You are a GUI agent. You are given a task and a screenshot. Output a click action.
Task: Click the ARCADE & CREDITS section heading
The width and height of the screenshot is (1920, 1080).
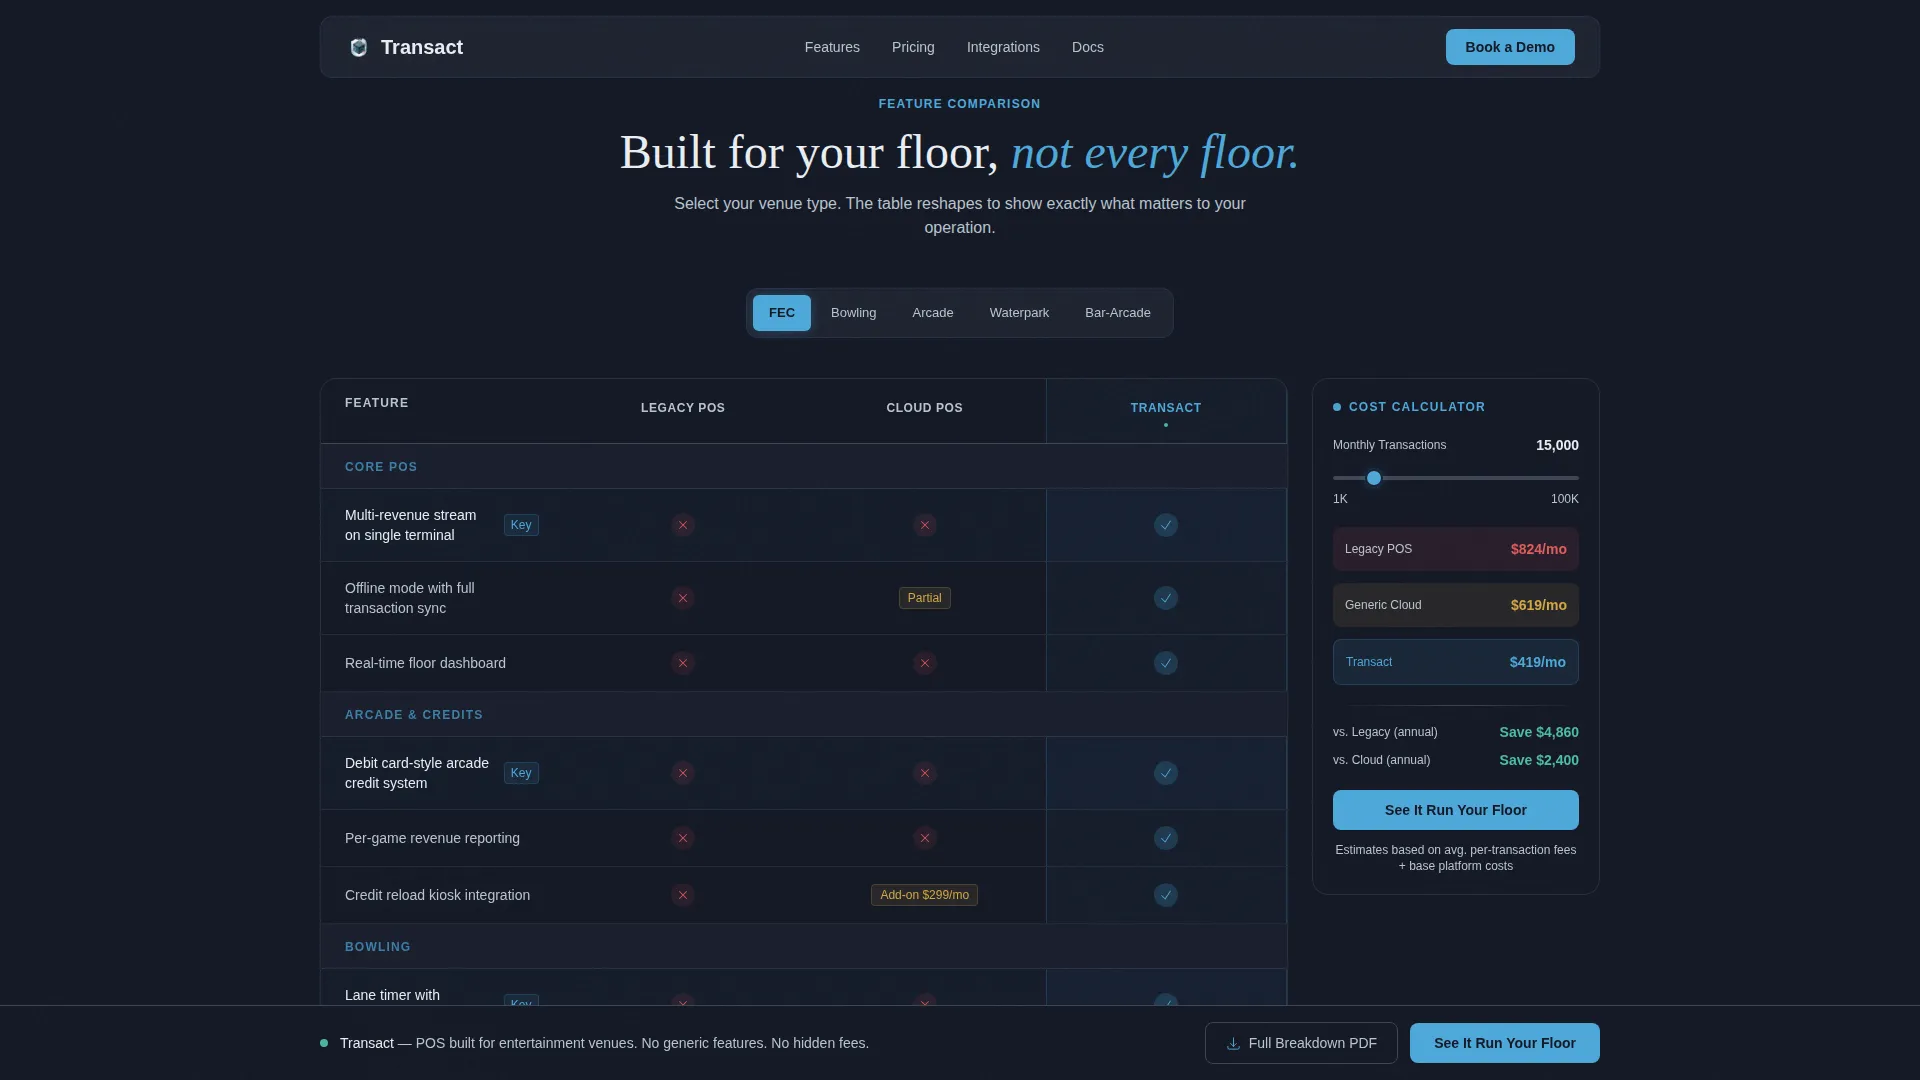(414, 715)
